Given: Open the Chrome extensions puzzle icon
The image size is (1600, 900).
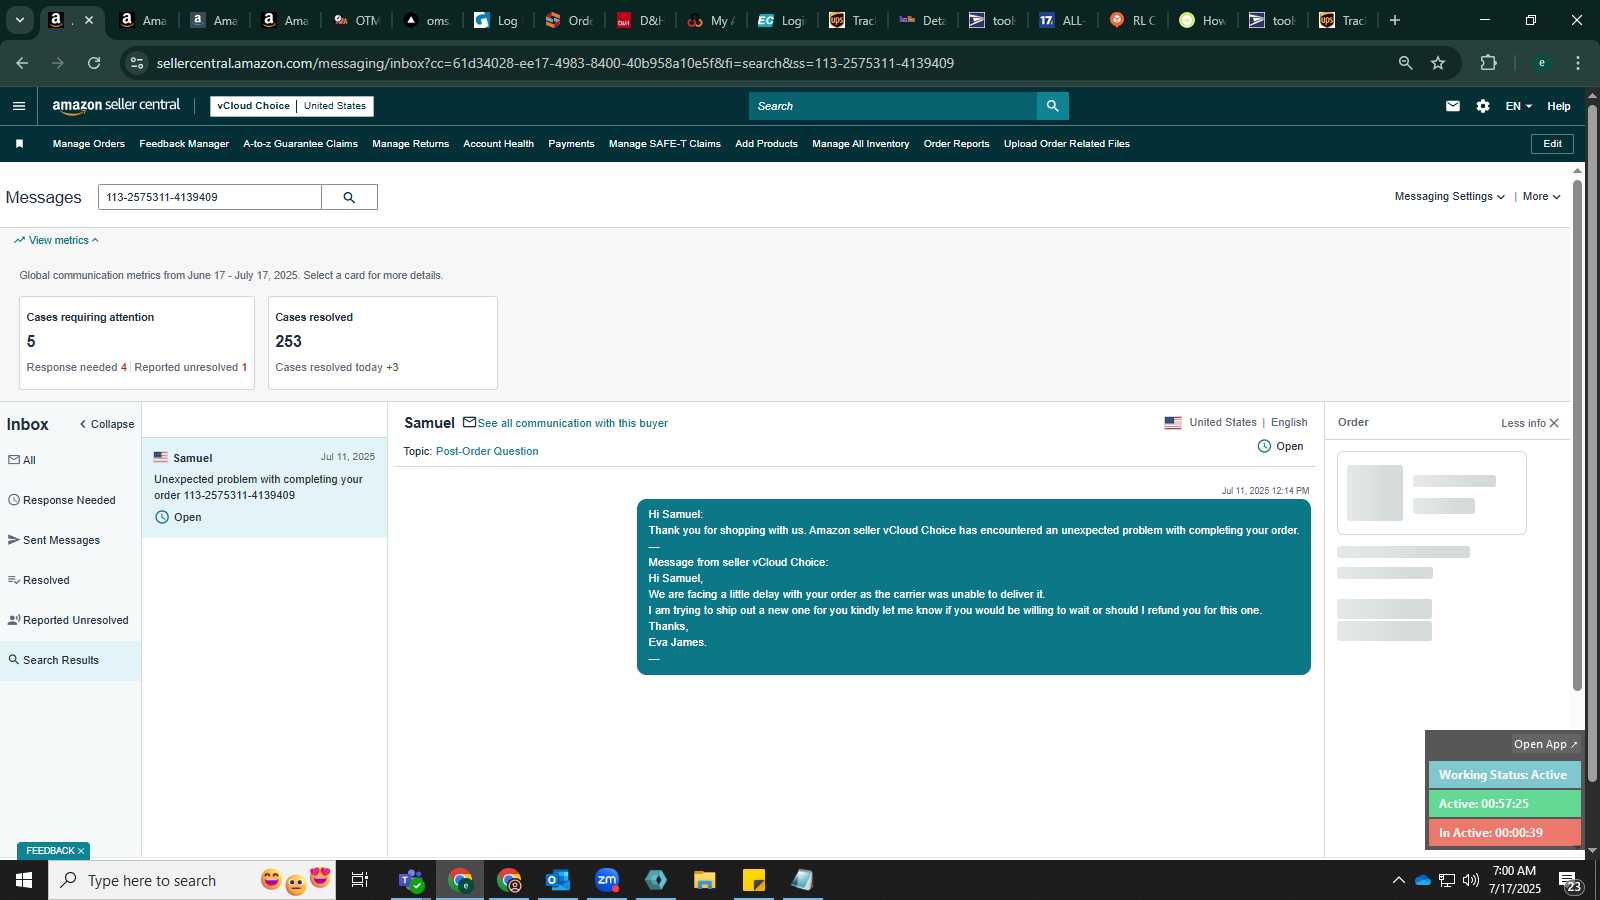Looking at the screenshot, I should [x=1488, y=63].
